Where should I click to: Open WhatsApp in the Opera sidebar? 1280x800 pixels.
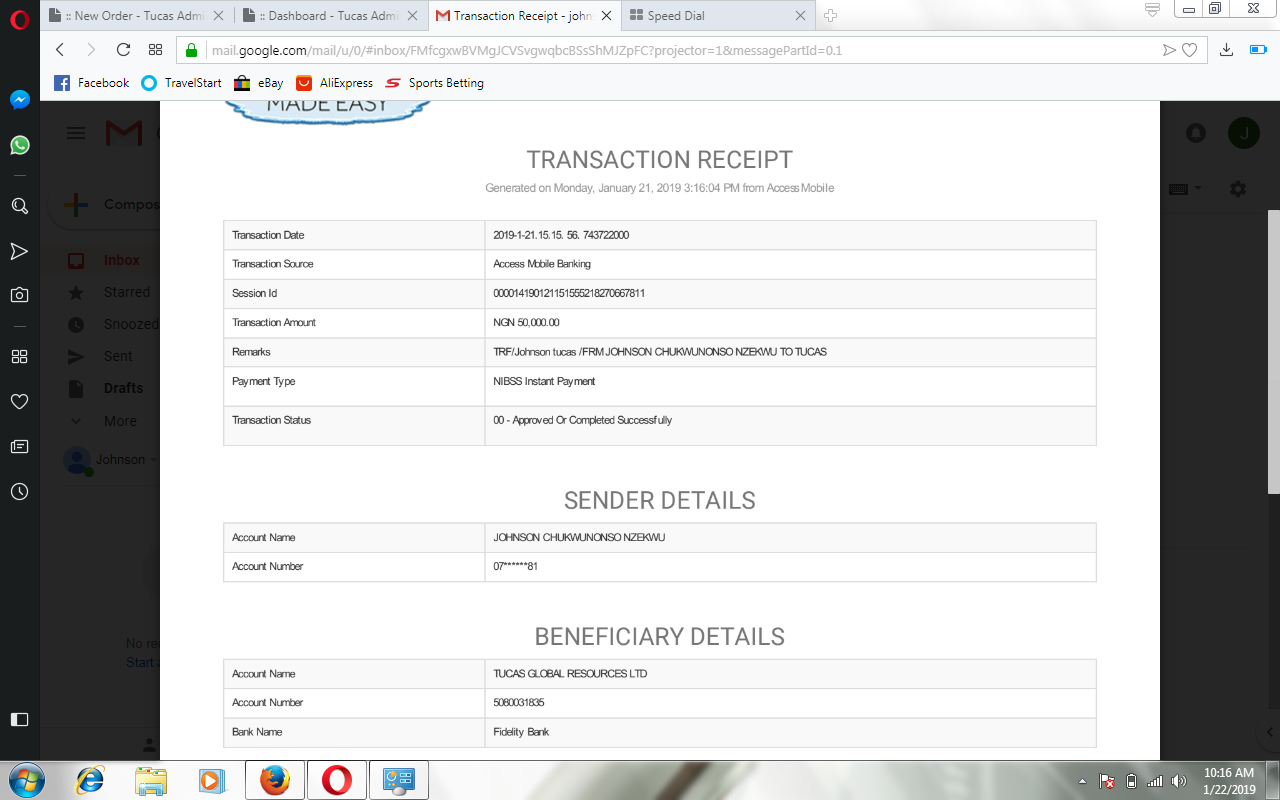click(19, 146)
